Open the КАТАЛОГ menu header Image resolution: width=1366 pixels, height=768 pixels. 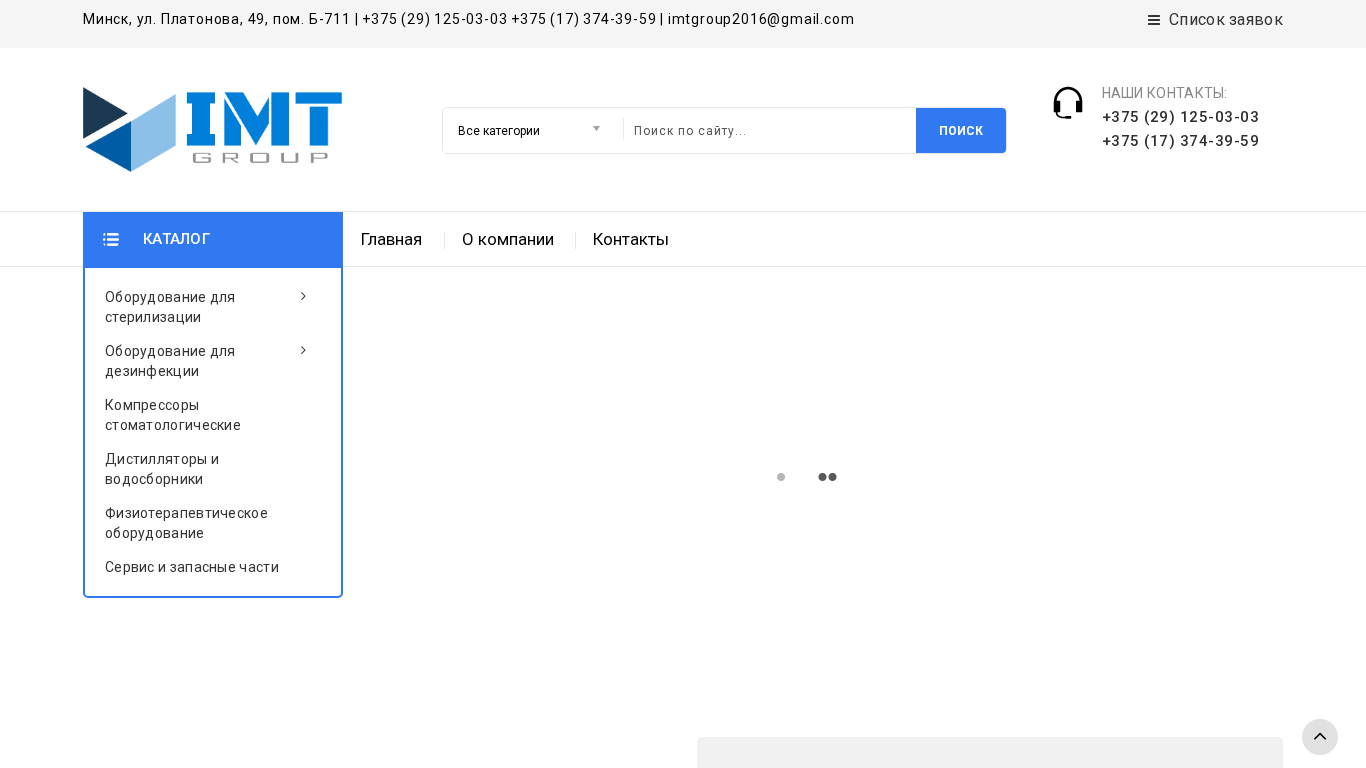tap(213, 239)
